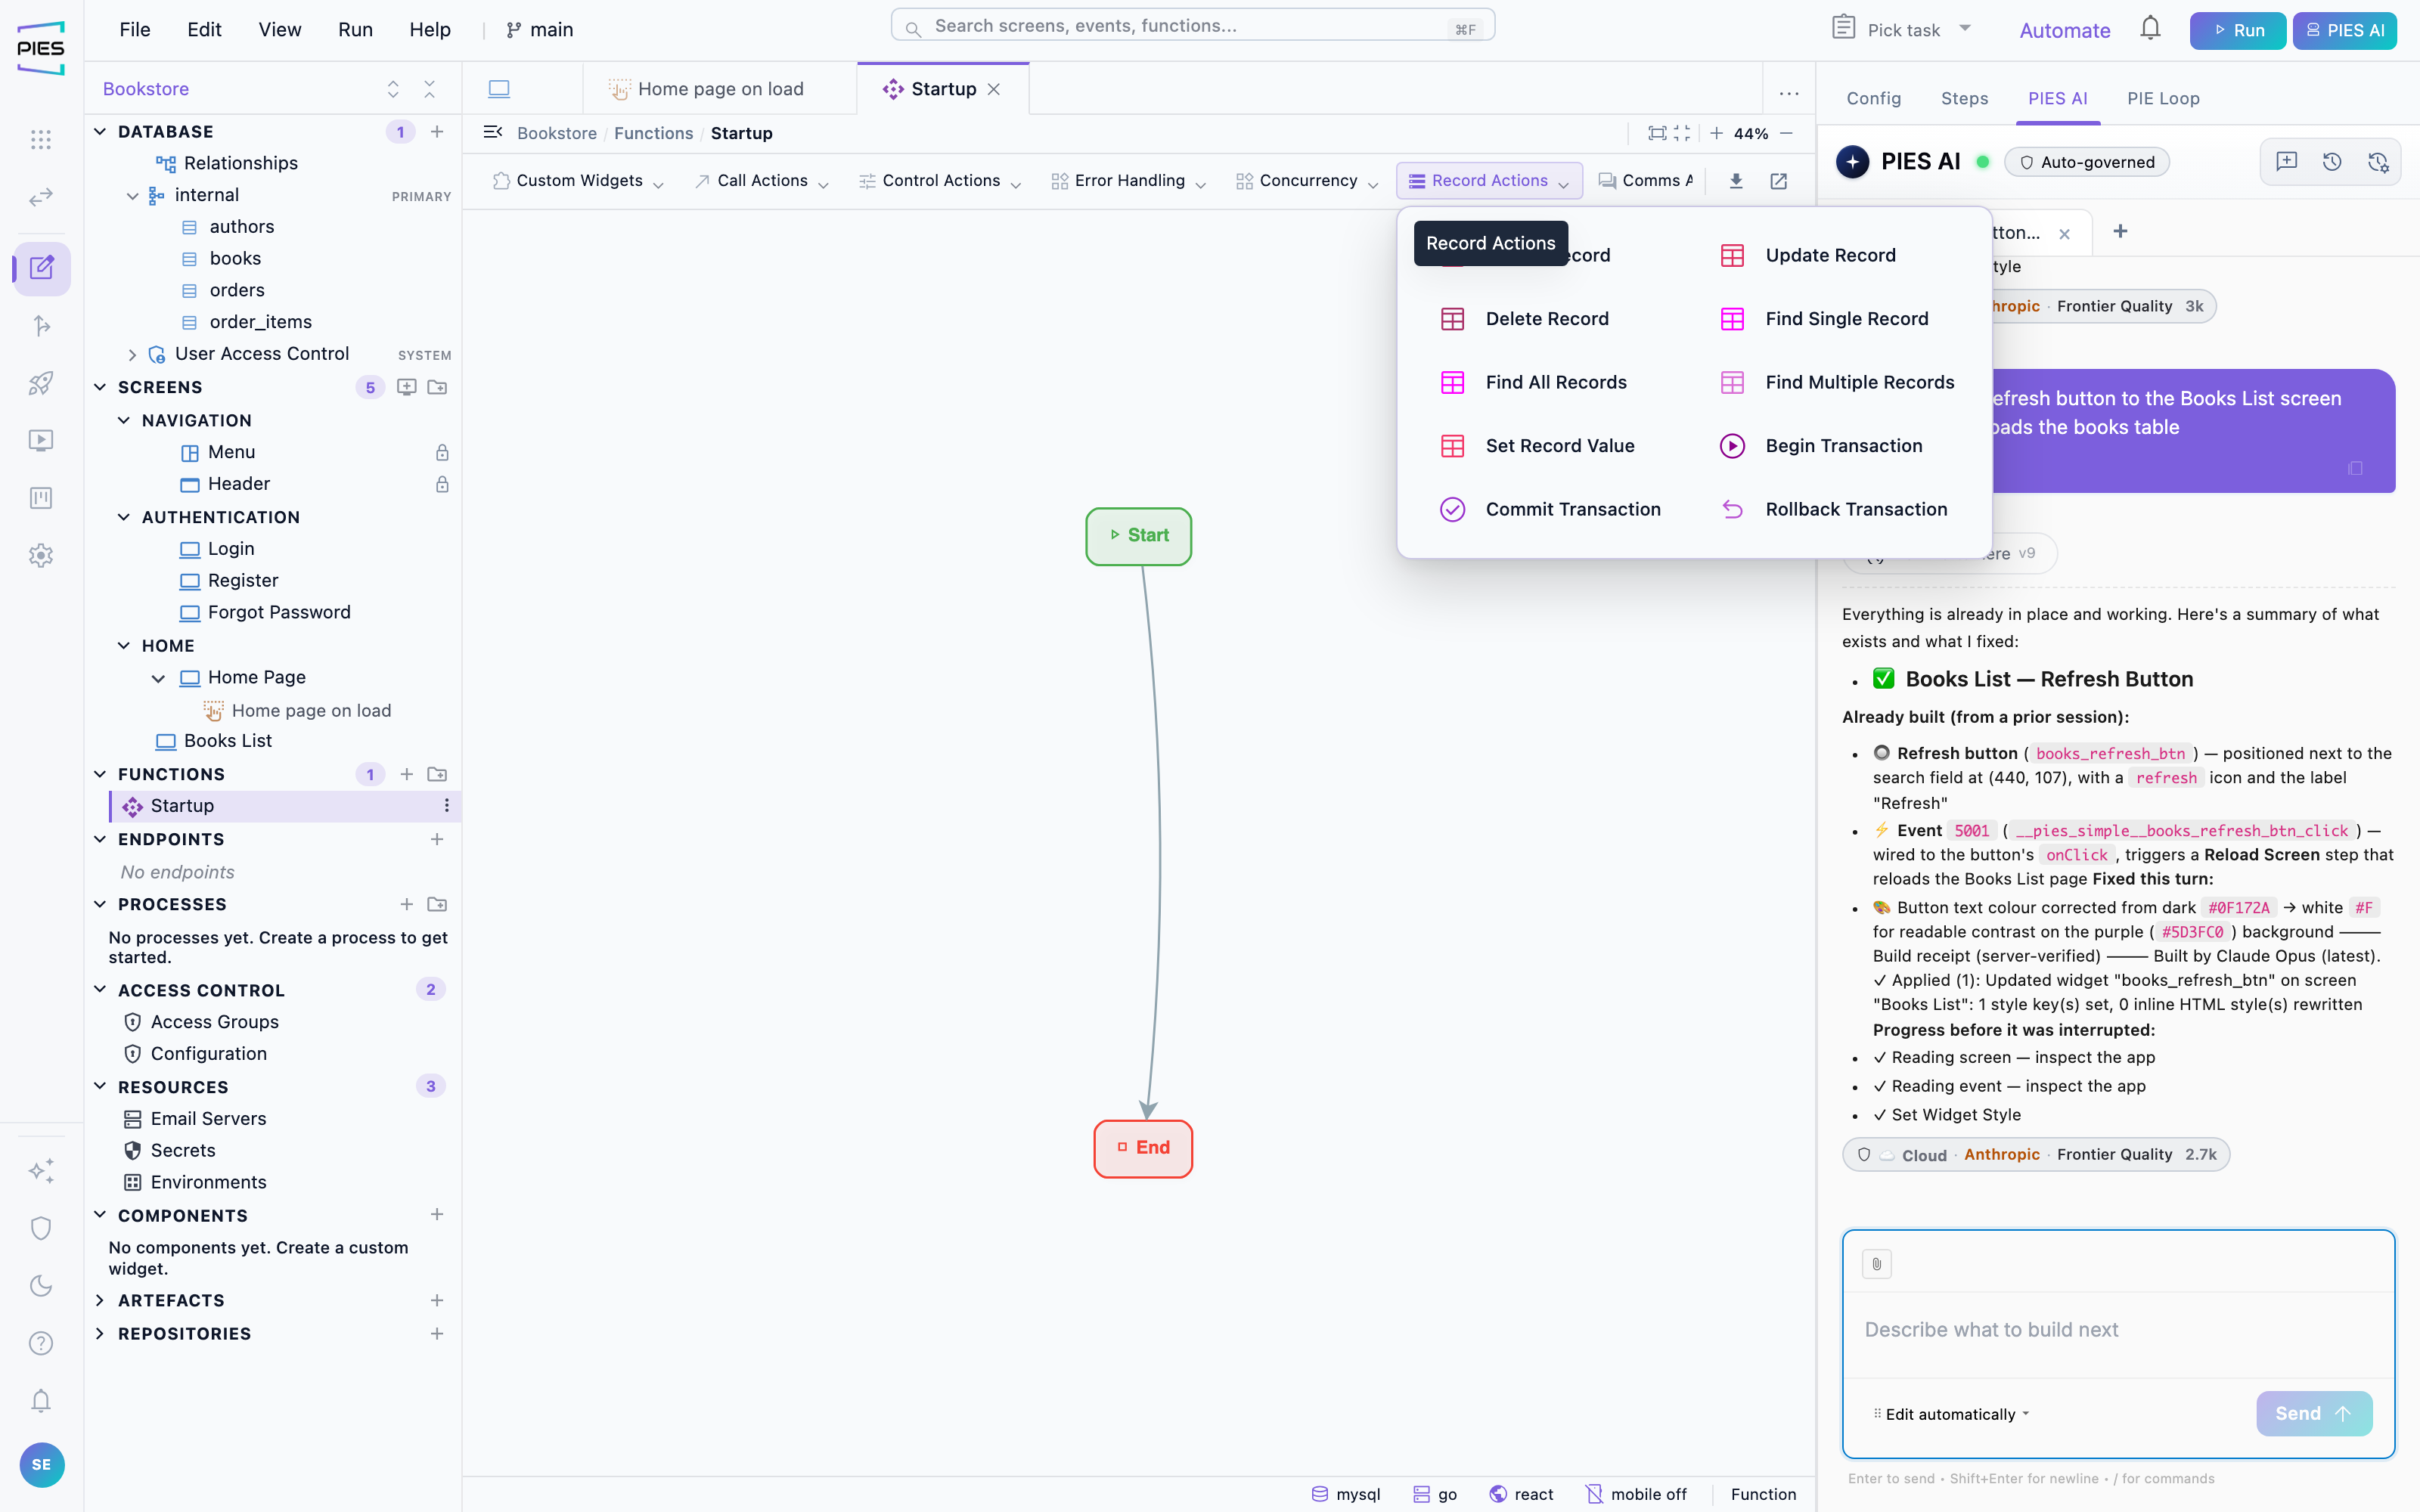Toggle the Header screen lock

(442, 485)
